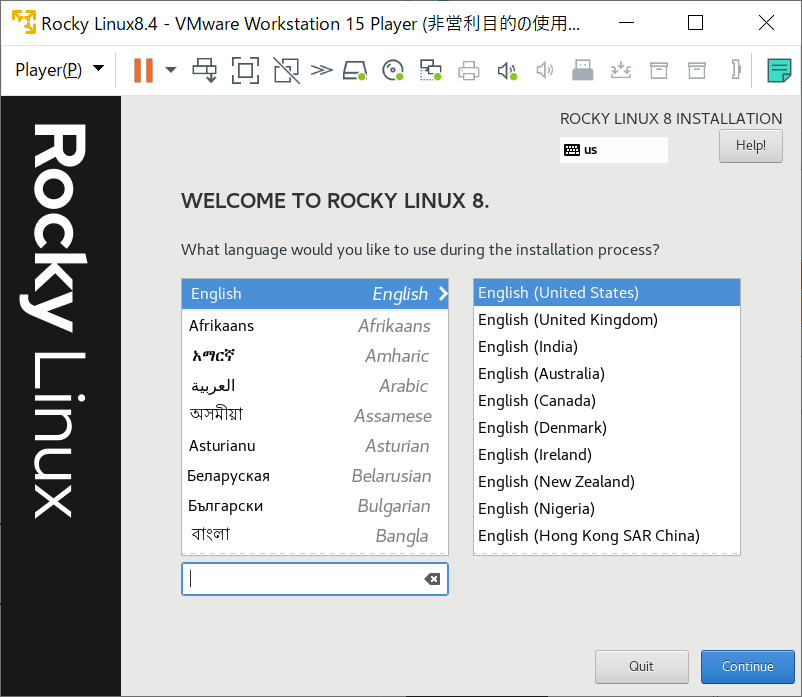Image resolution: width=802 pixels, height=697 pixels.
Task: Select Arabic in the language list
Action: pos(315,386)
